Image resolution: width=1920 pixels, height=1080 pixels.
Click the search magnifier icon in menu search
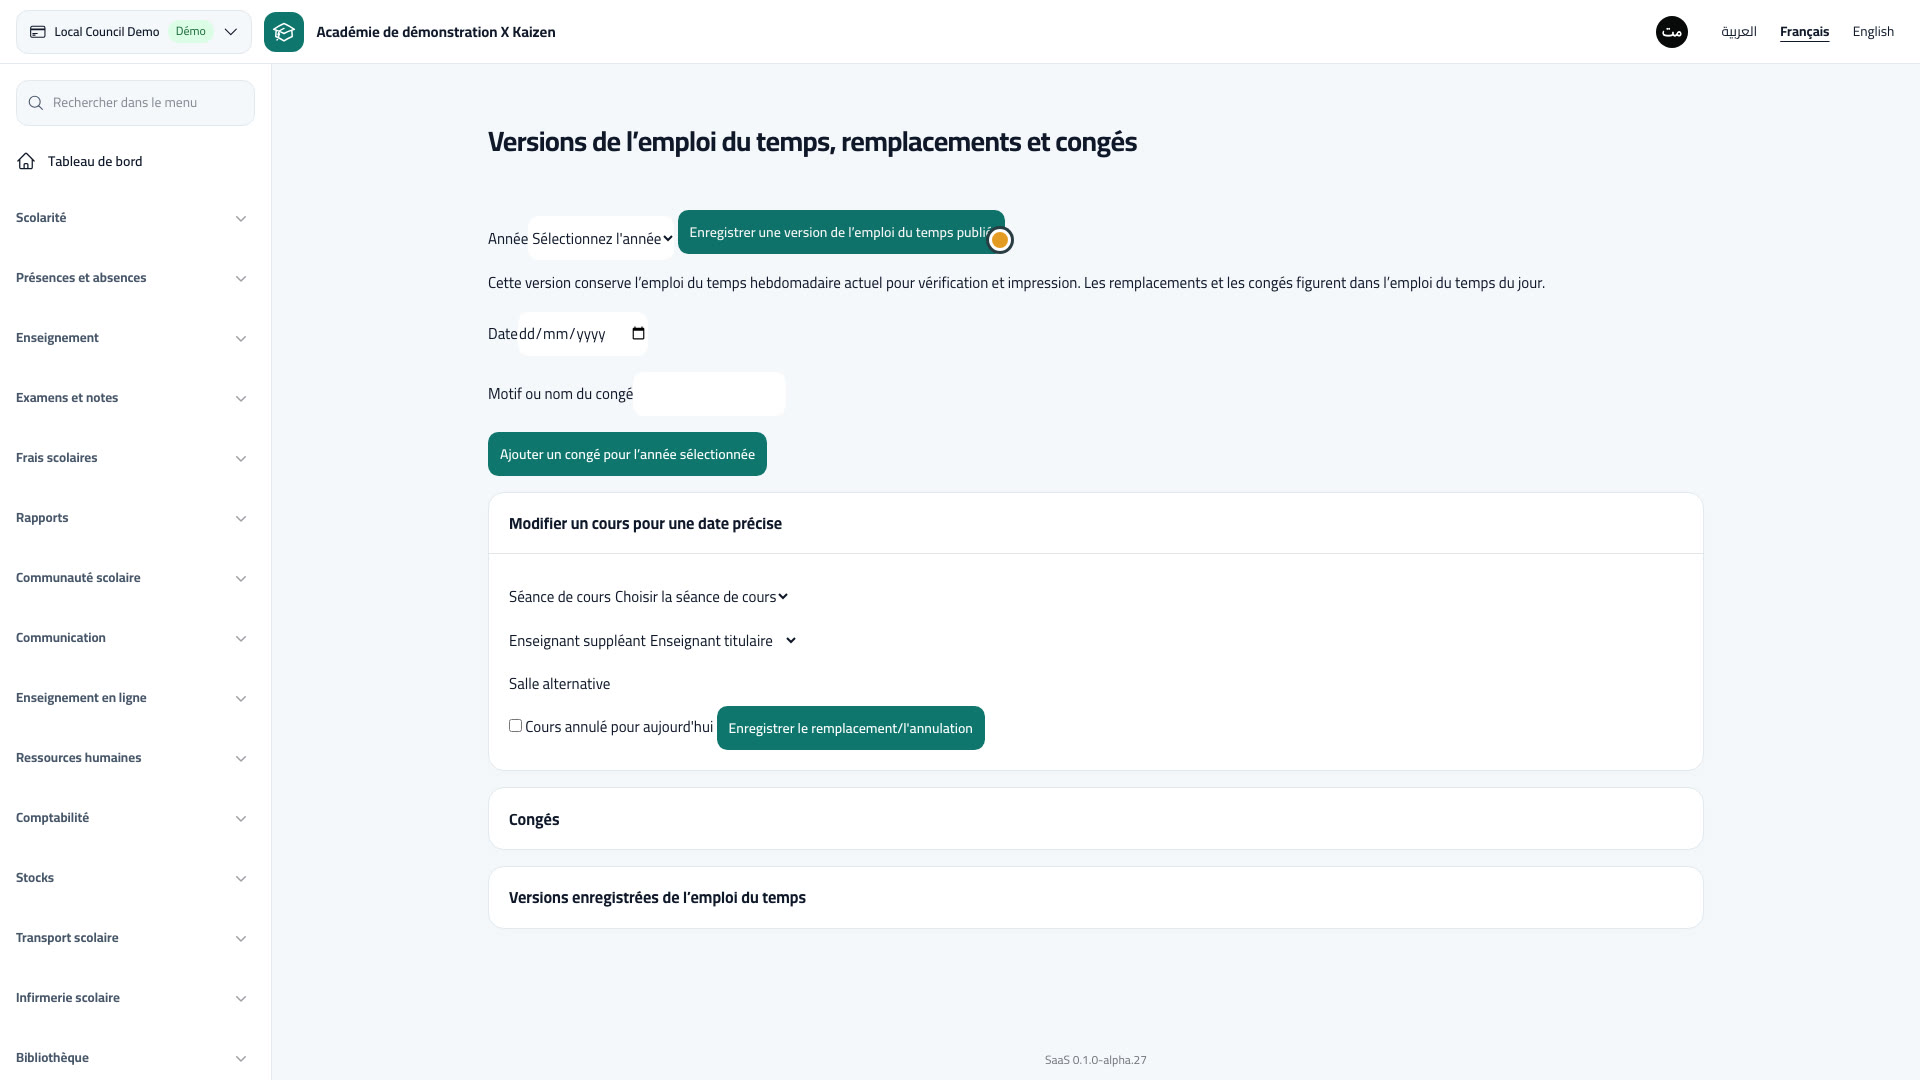tap(36, 103)
